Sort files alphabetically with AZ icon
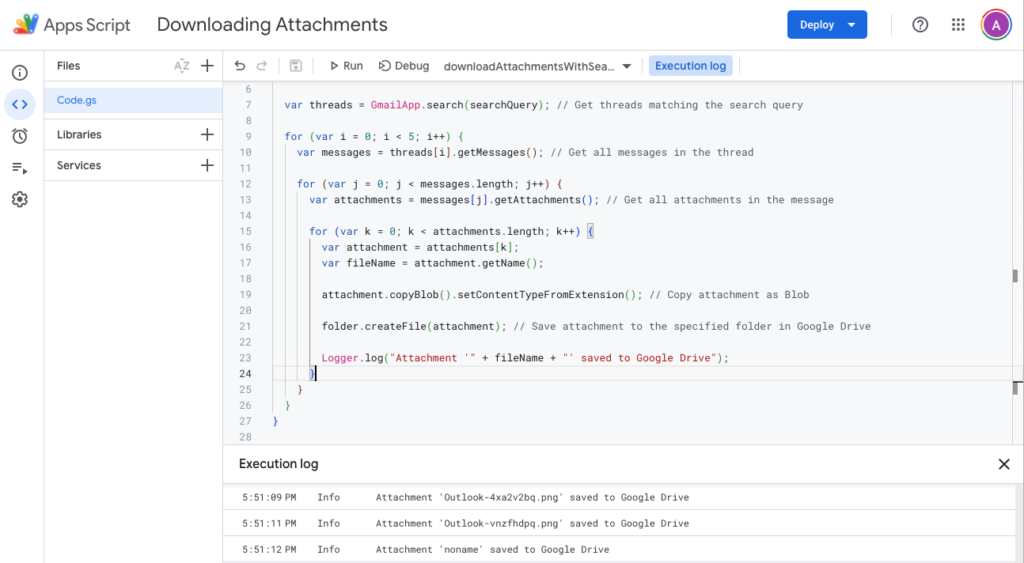 [182, 65]
